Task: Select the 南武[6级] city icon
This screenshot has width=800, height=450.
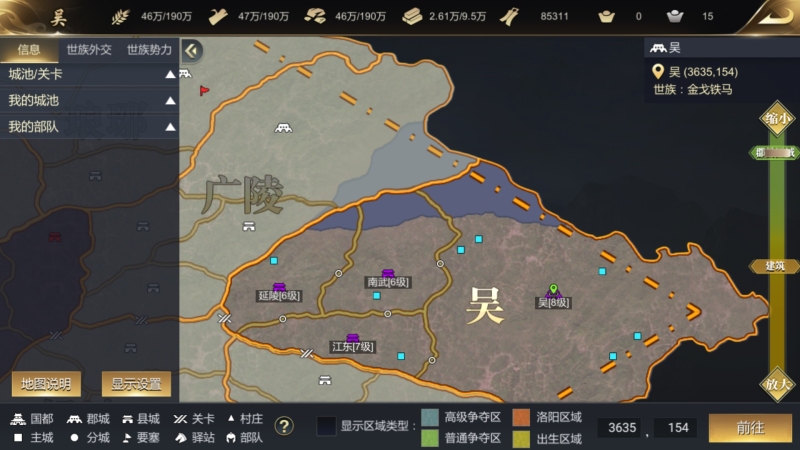Action: pos(388,274)
